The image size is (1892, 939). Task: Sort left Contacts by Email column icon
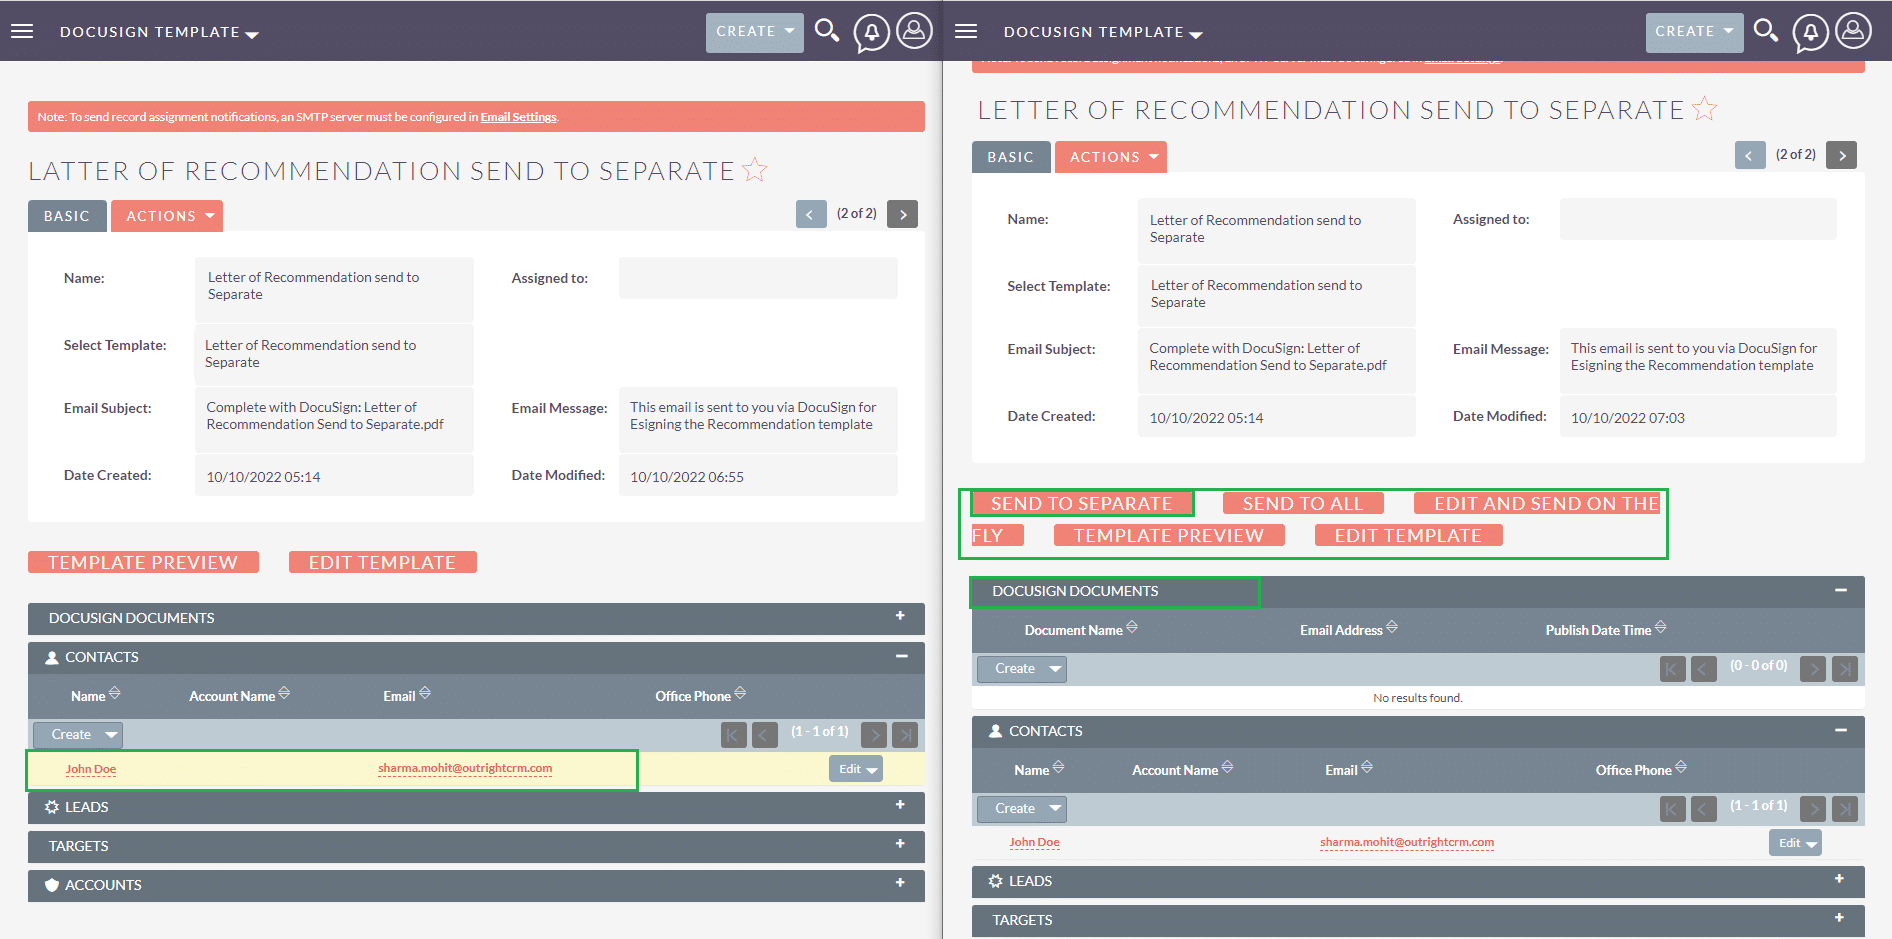(425, 693)
